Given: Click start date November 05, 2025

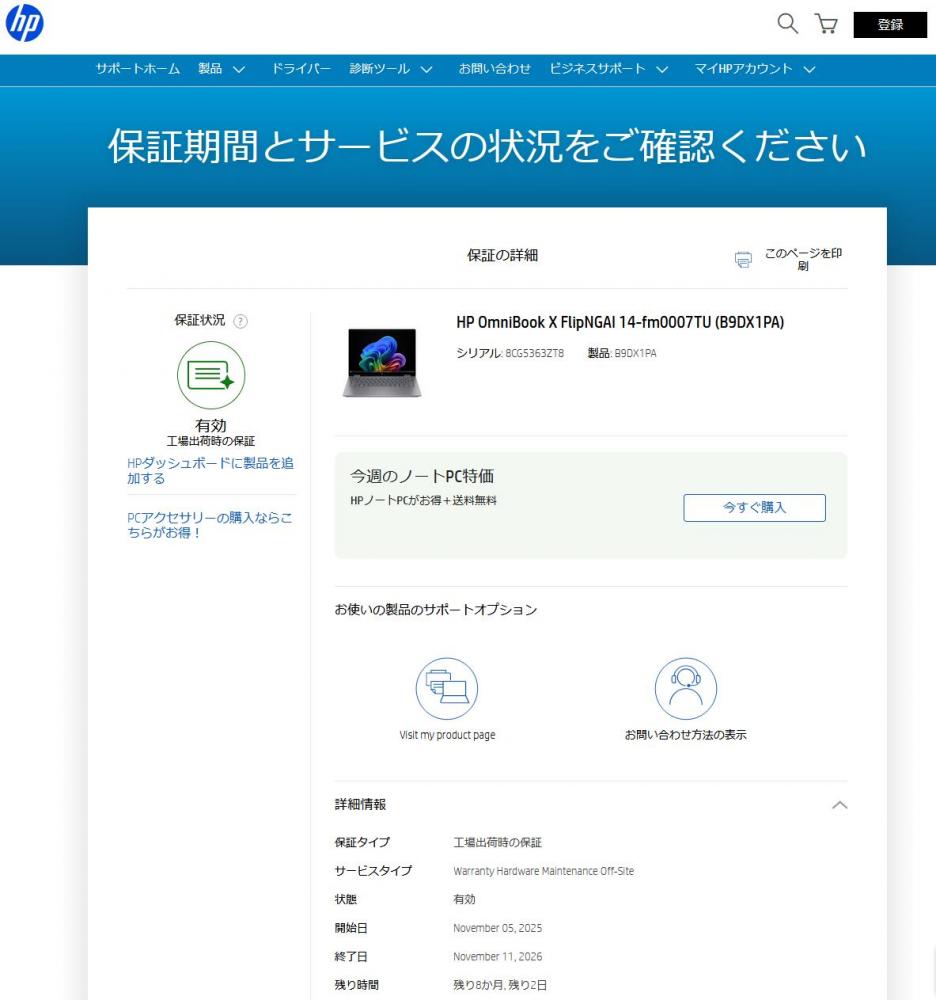Looking at the screenshot, I should click(x=497, y=928).
